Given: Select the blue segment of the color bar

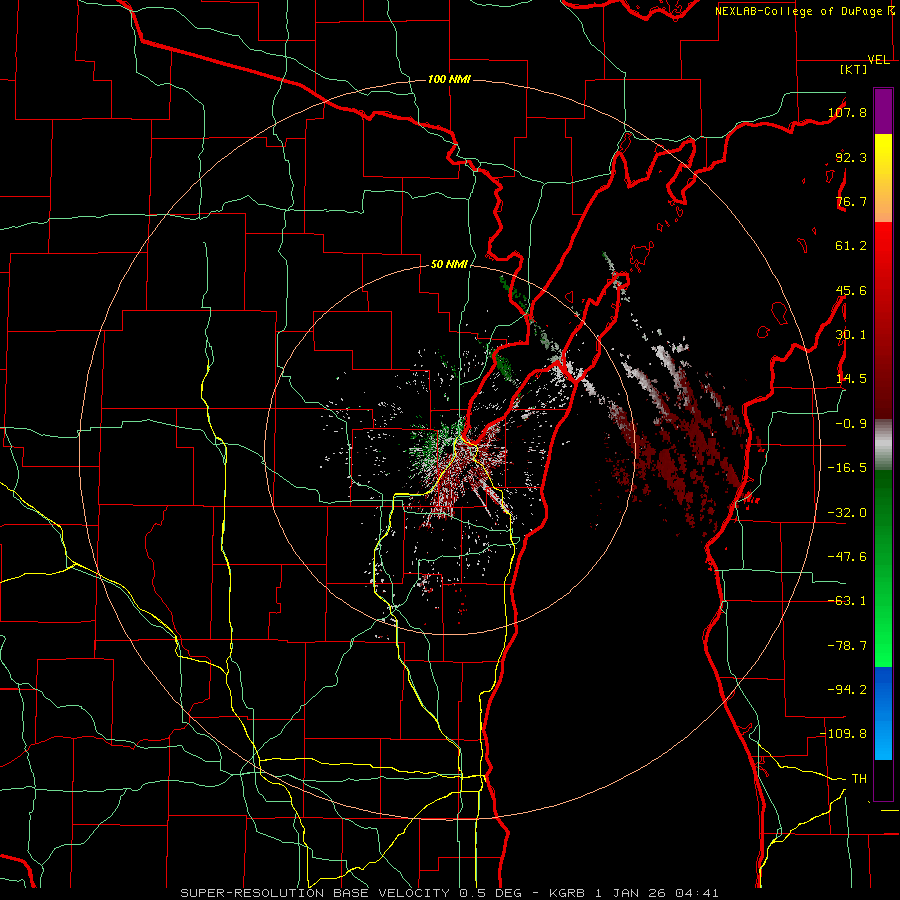Looking at the screenshot, I should click(883, 713).
